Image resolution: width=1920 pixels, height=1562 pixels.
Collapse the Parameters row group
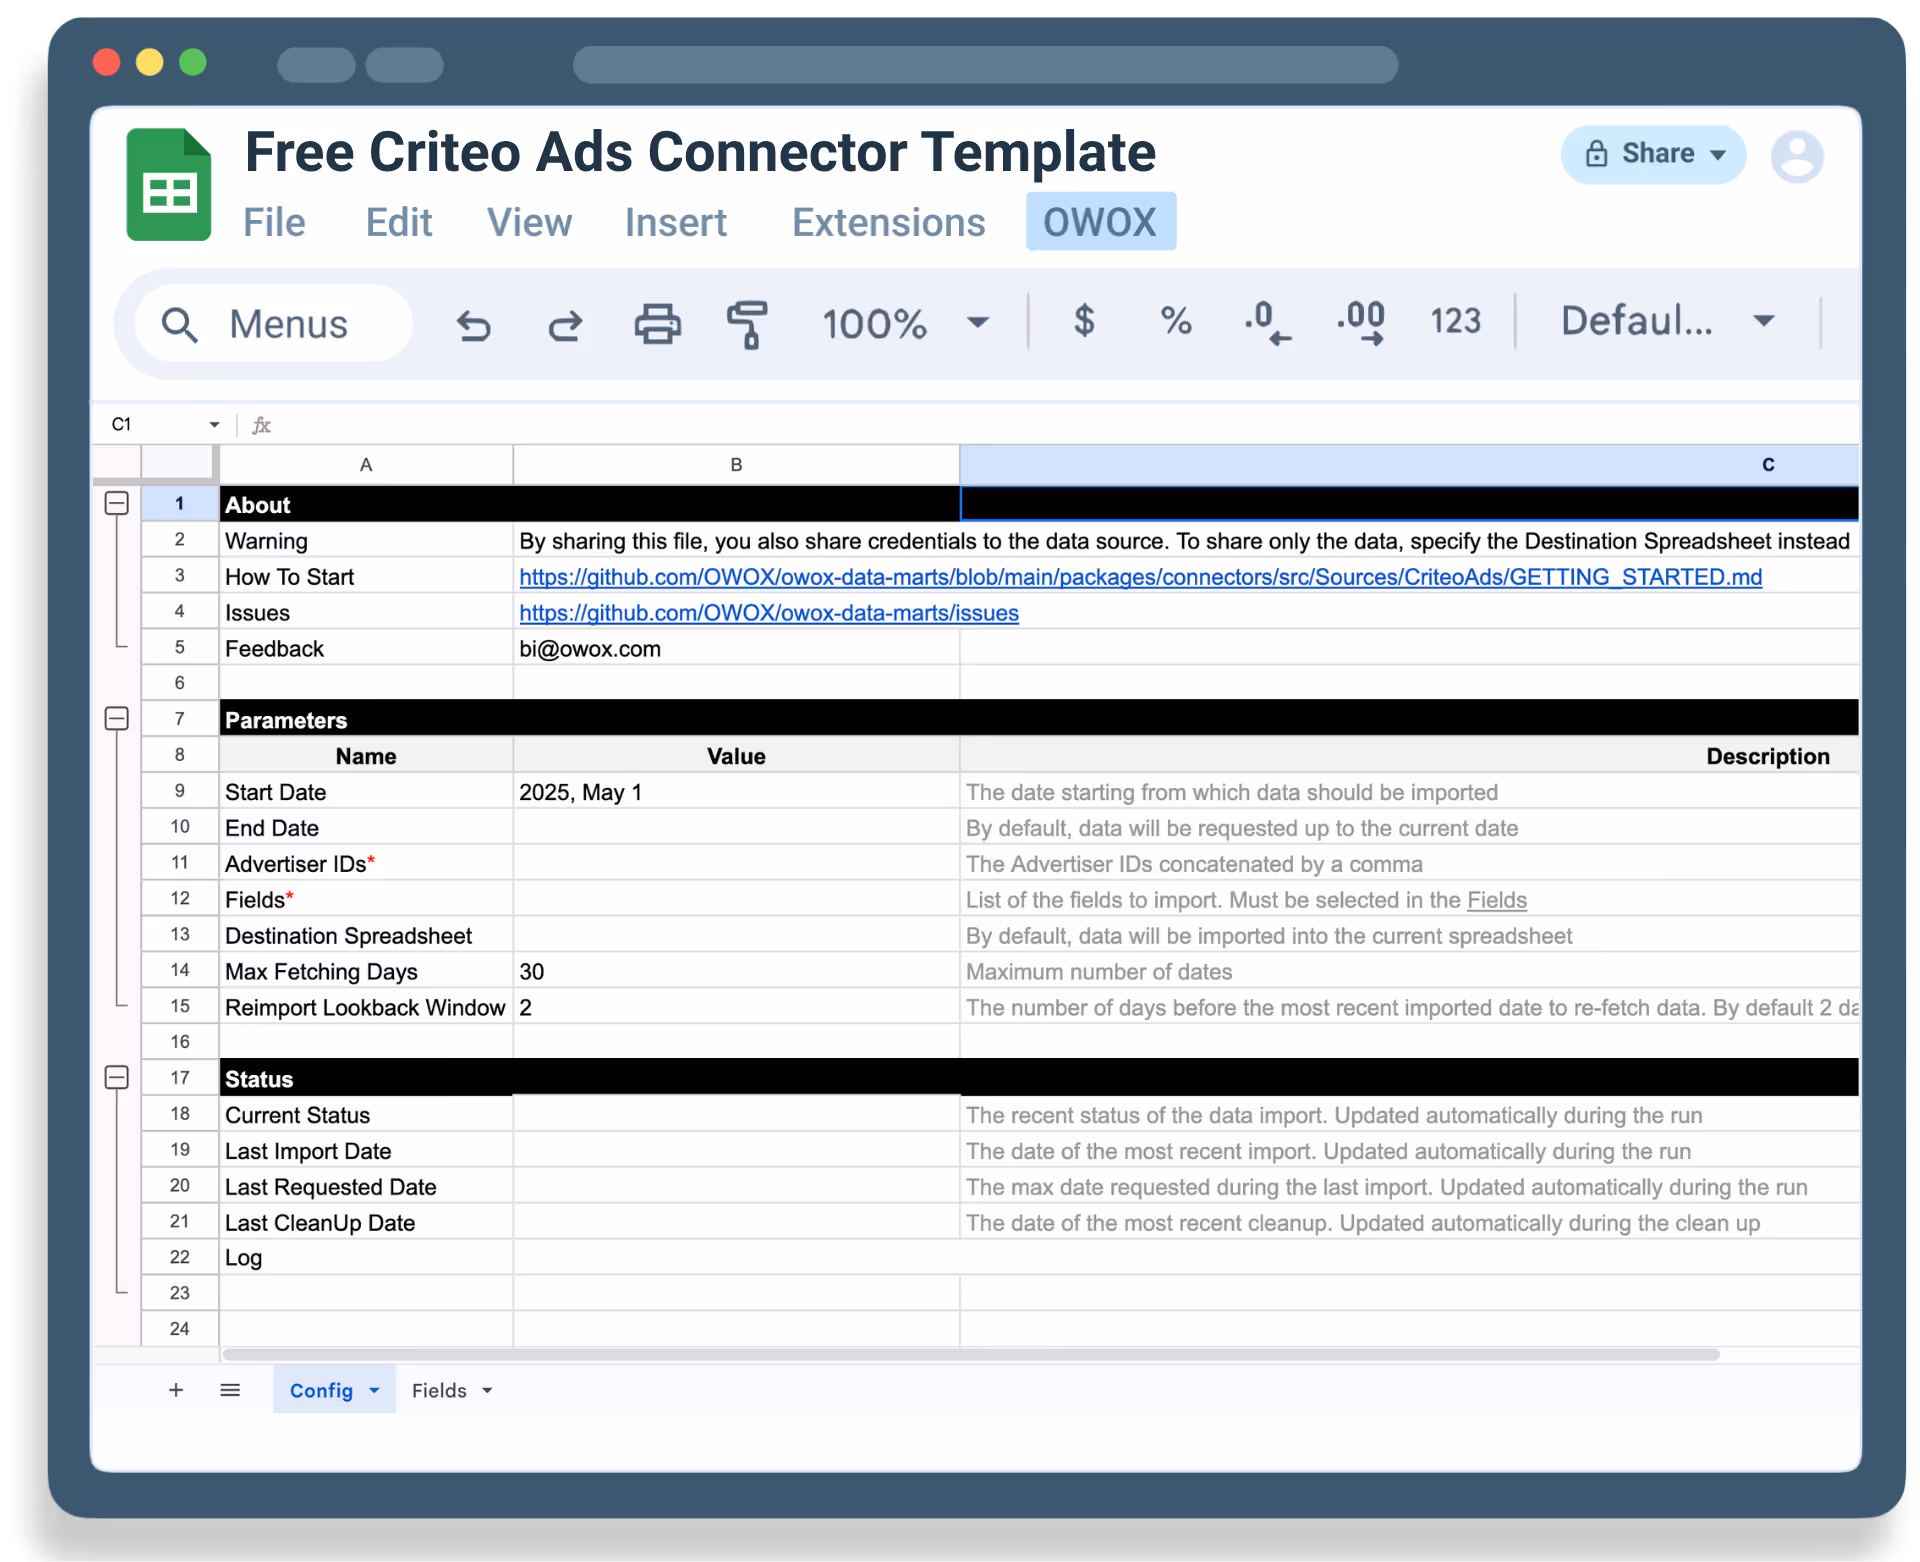coord(117,718)
